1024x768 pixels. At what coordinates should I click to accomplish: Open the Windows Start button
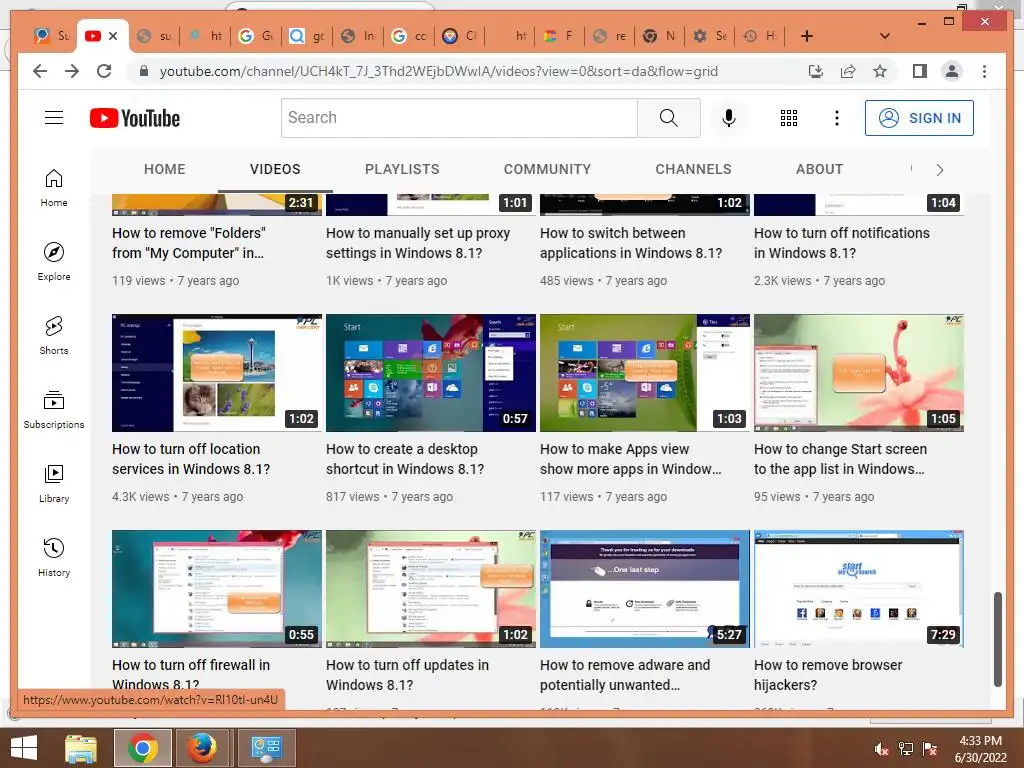[x=24, y=748]
